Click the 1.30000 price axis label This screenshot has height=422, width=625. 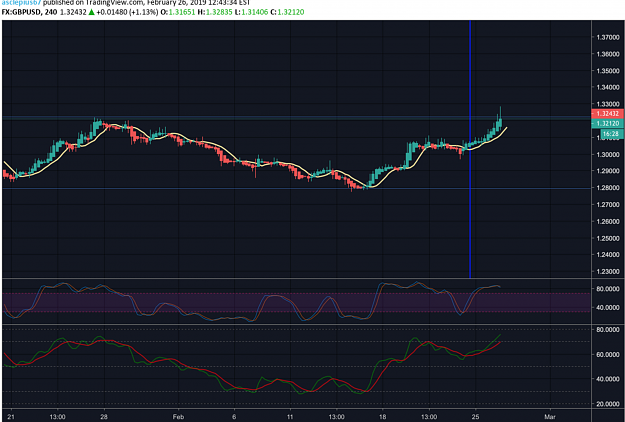coord(607,154)
